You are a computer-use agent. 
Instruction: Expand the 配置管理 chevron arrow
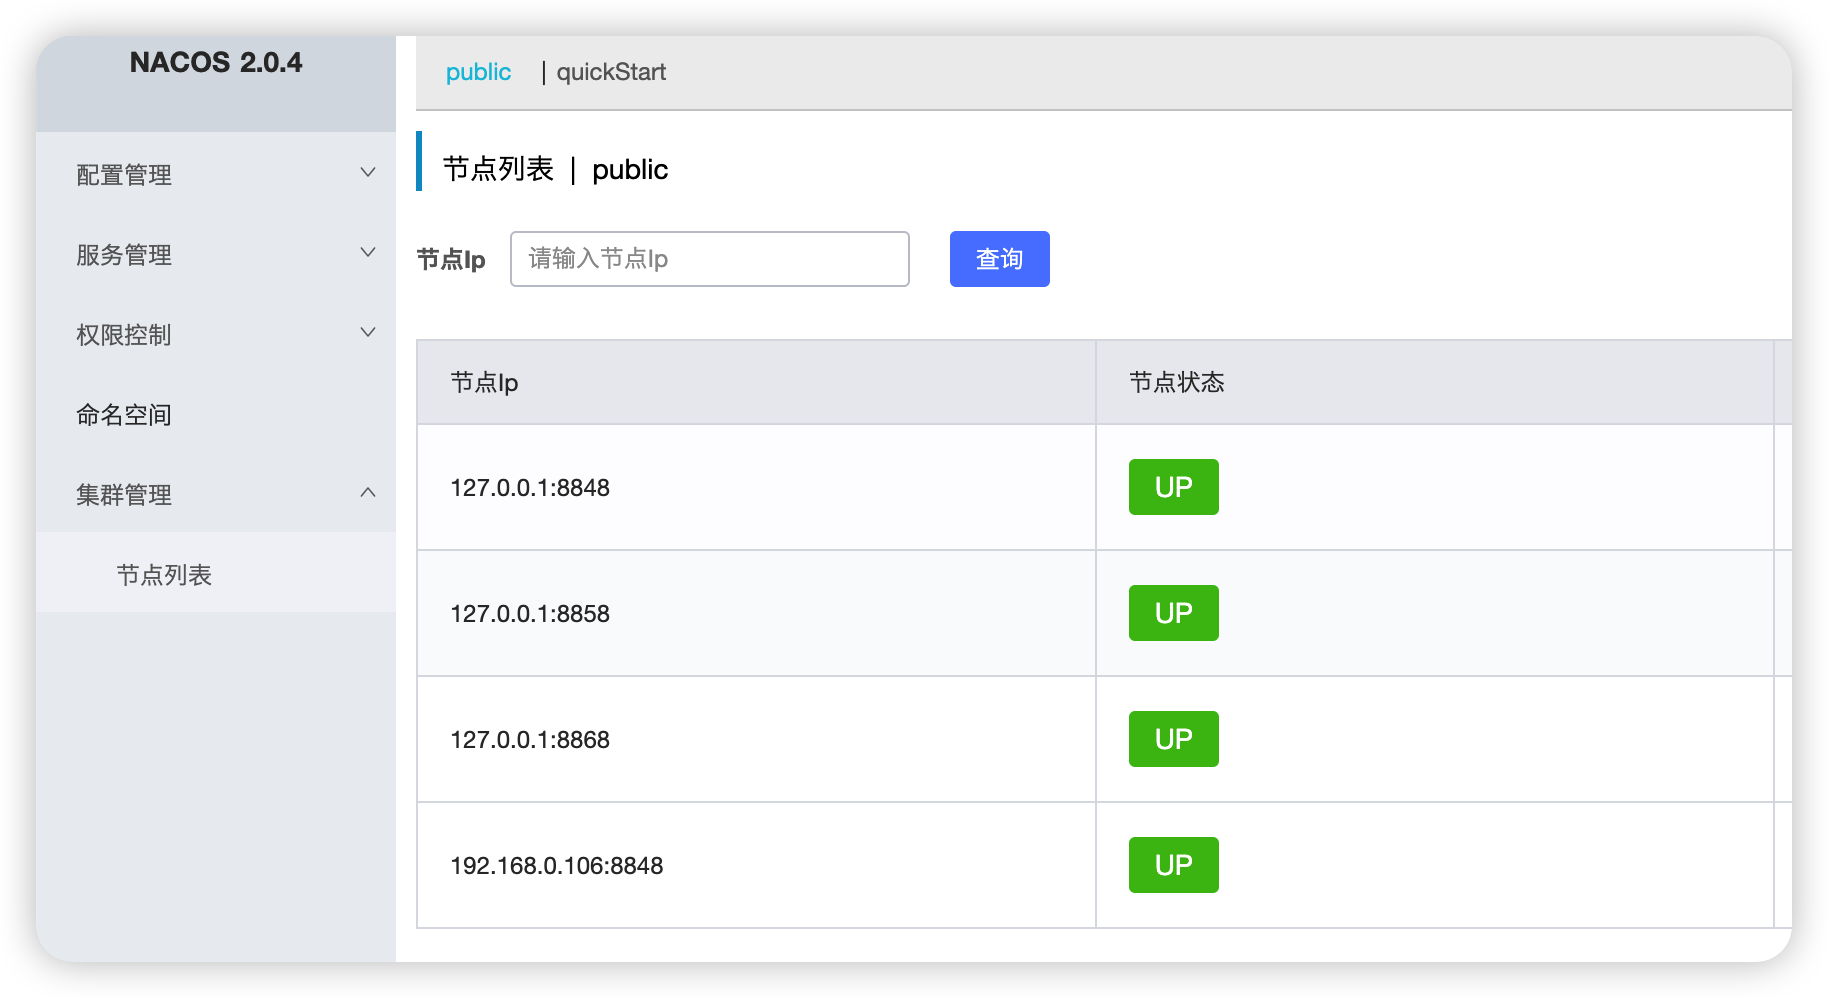(x=368, y=173)
